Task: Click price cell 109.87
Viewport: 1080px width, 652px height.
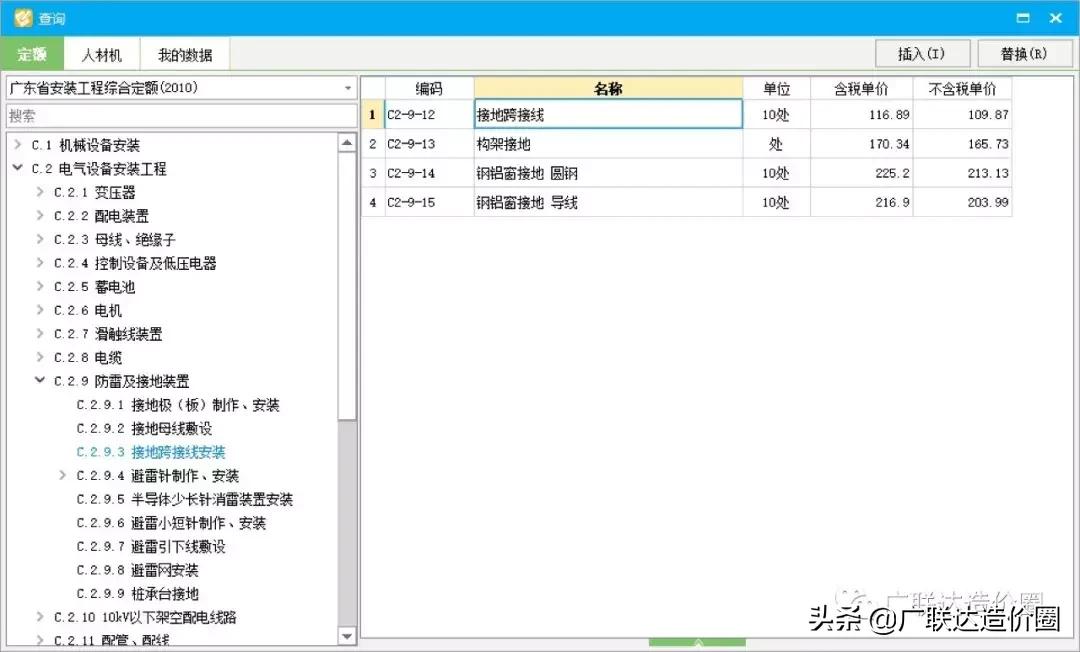Action: click(962, 114)
